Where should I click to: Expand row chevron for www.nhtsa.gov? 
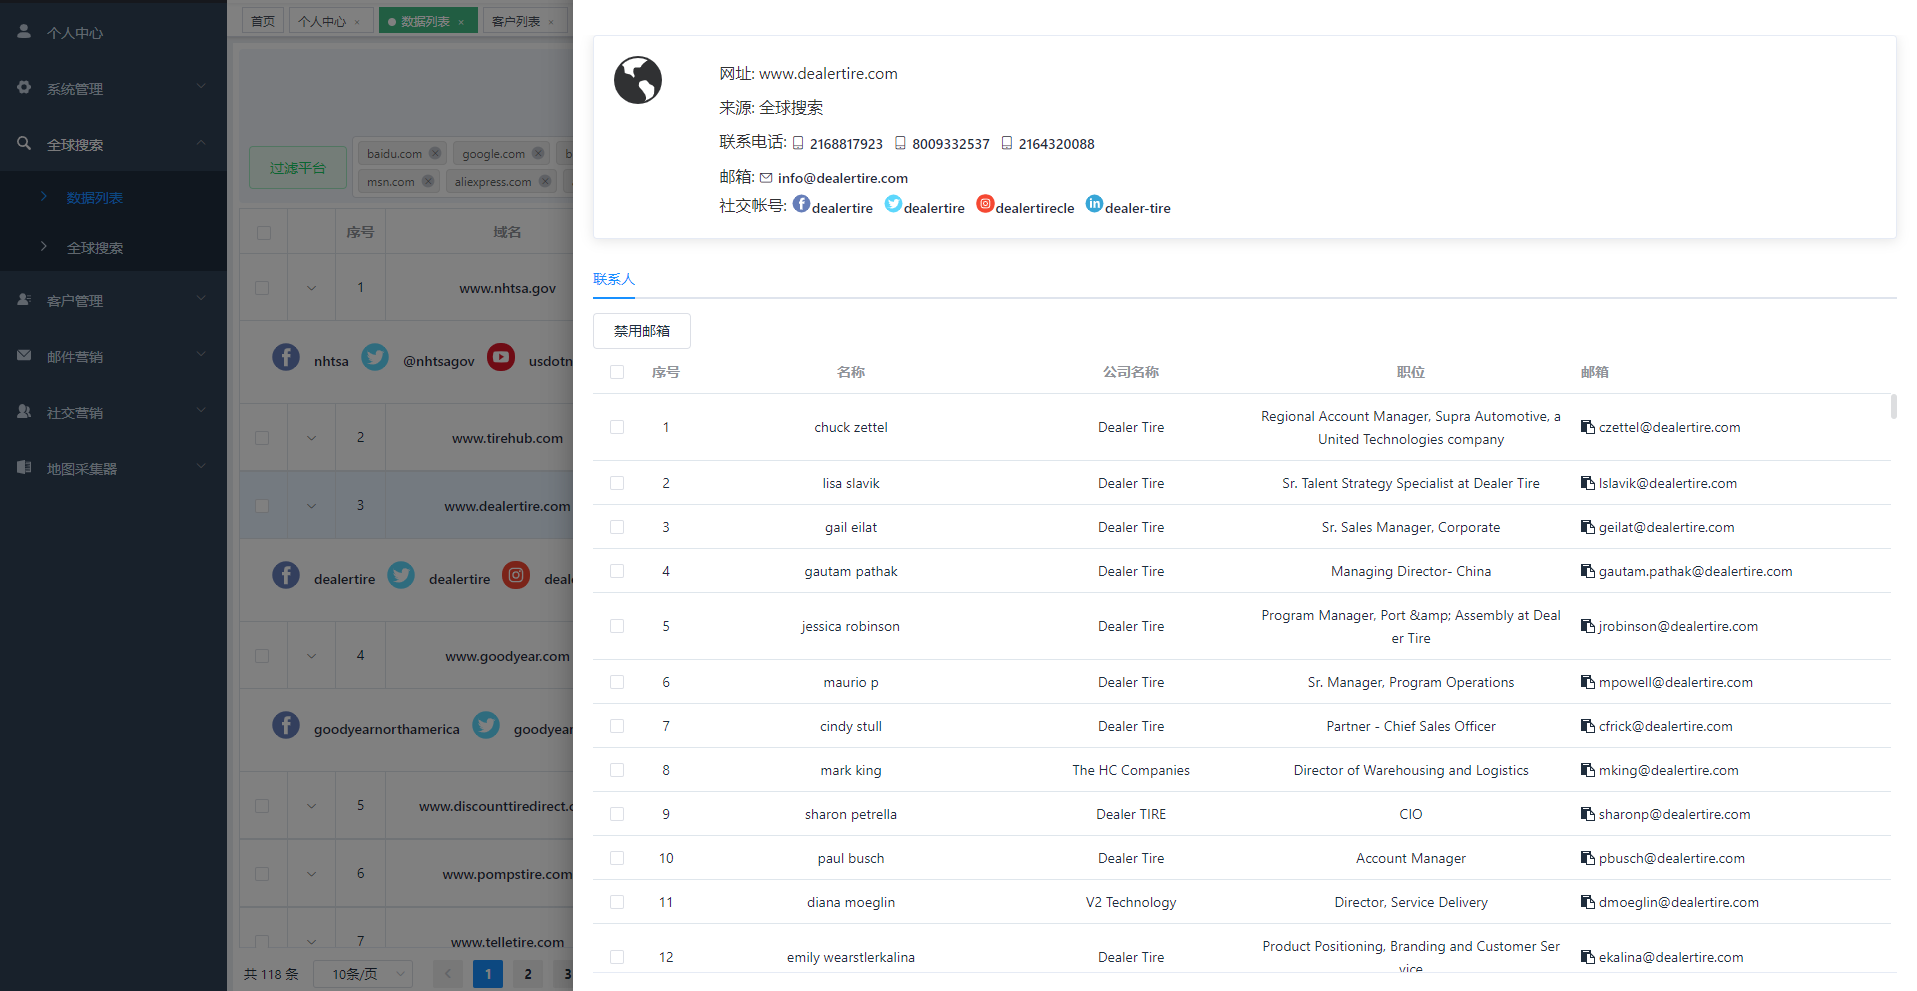coord(311,288)
